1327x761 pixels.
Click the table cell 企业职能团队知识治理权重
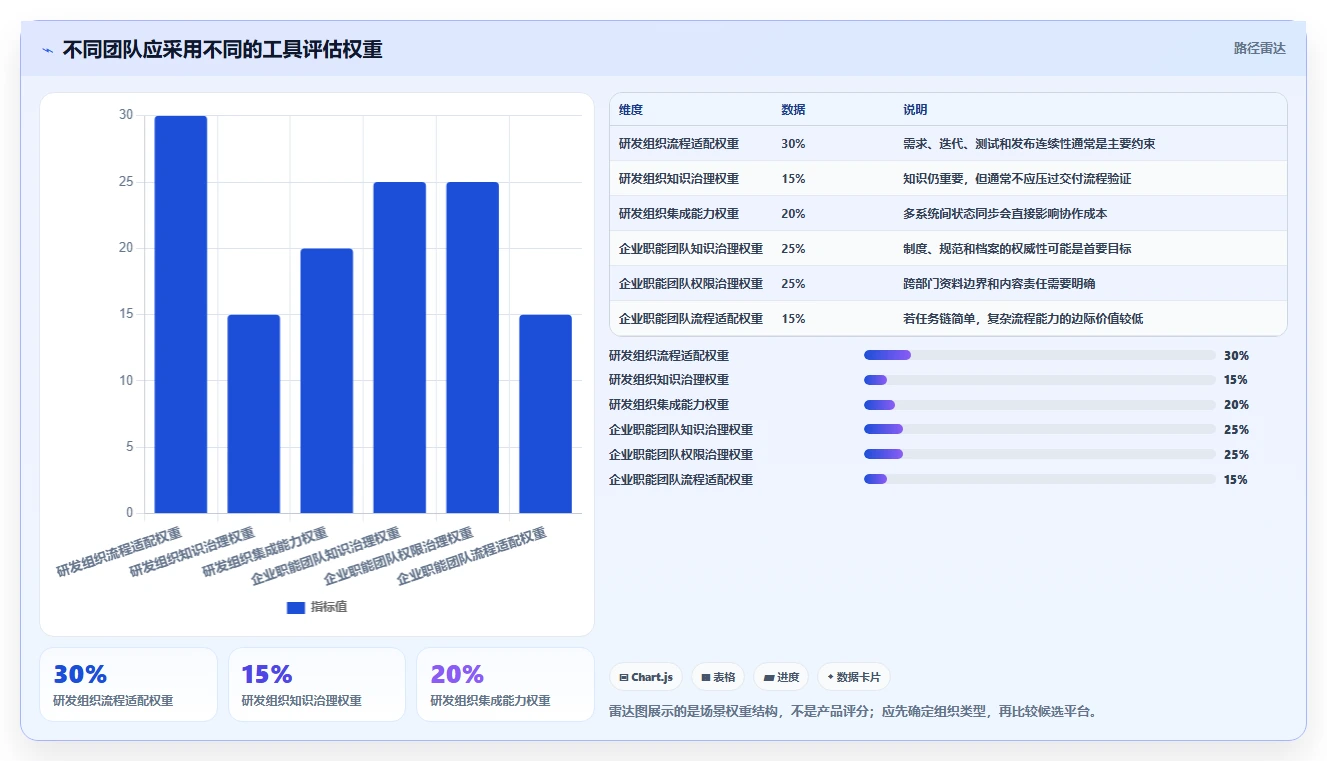pos(691,249)
